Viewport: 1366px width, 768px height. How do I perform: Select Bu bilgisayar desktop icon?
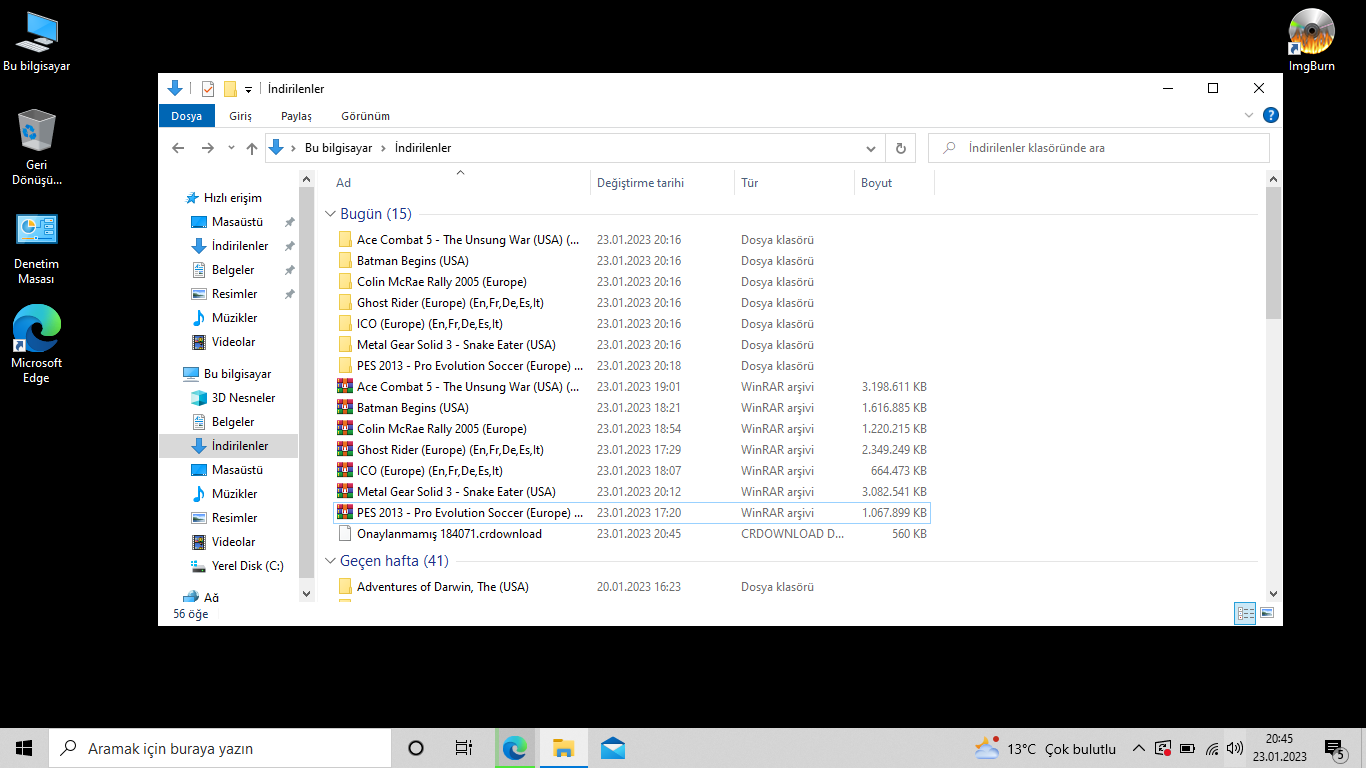point(37,41)
